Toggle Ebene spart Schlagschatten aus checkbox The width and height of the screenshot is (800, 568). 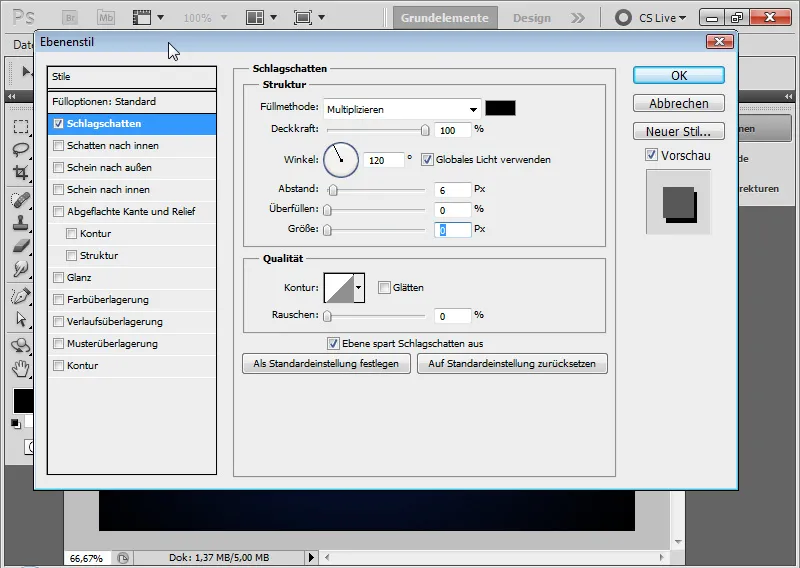tap(333, 343)
